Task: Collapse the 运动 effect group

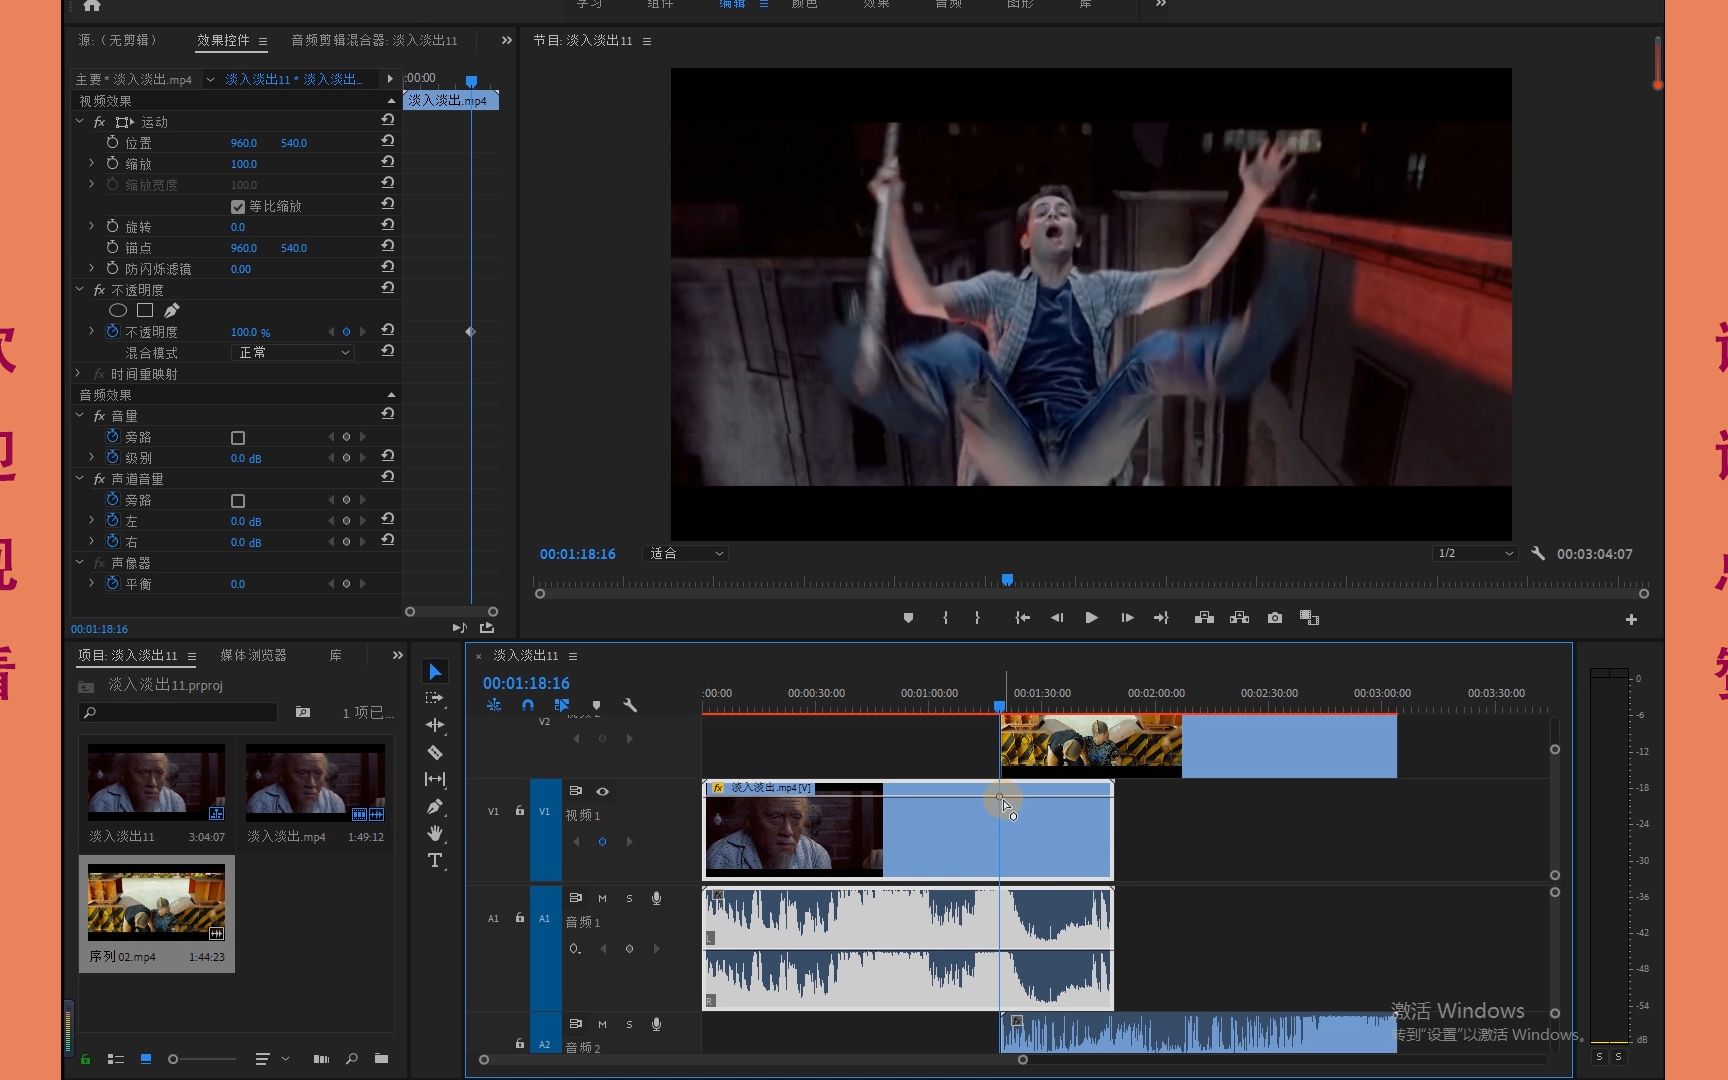Action: (x=80, y=121)
